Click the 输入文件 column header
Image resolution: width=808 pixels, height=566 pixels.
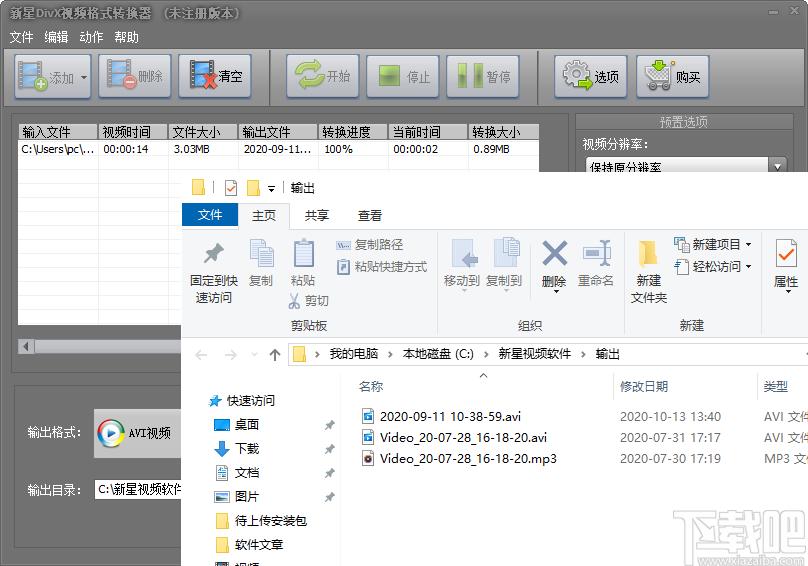[x=58, y=132]
